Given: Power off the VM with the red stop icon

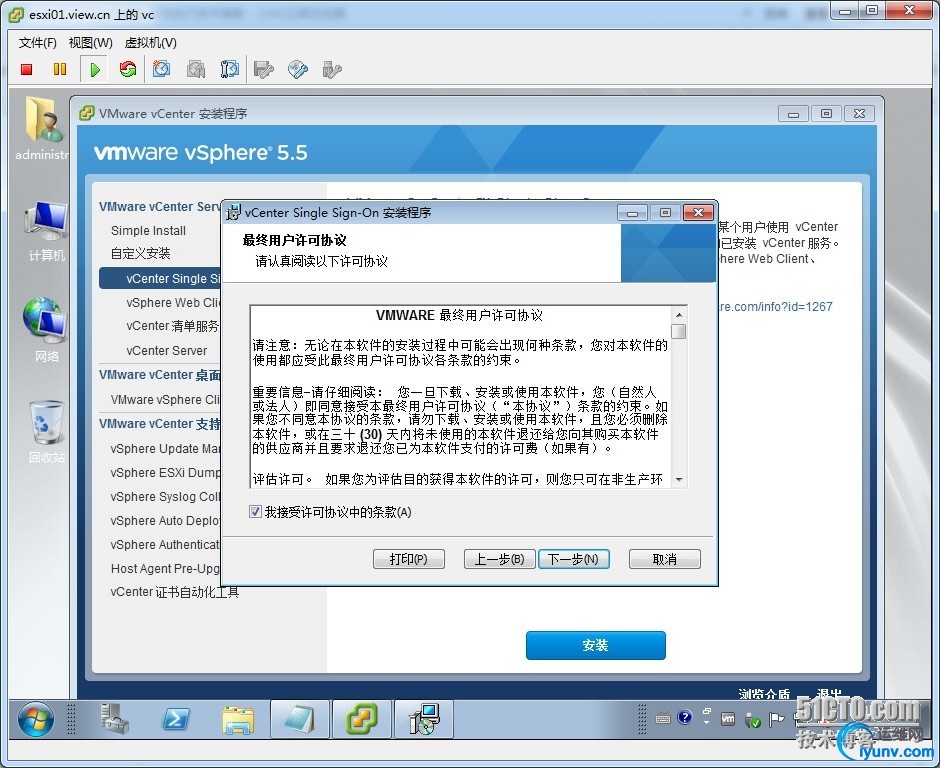Looking at the screenshot, I should pos(26,70).
